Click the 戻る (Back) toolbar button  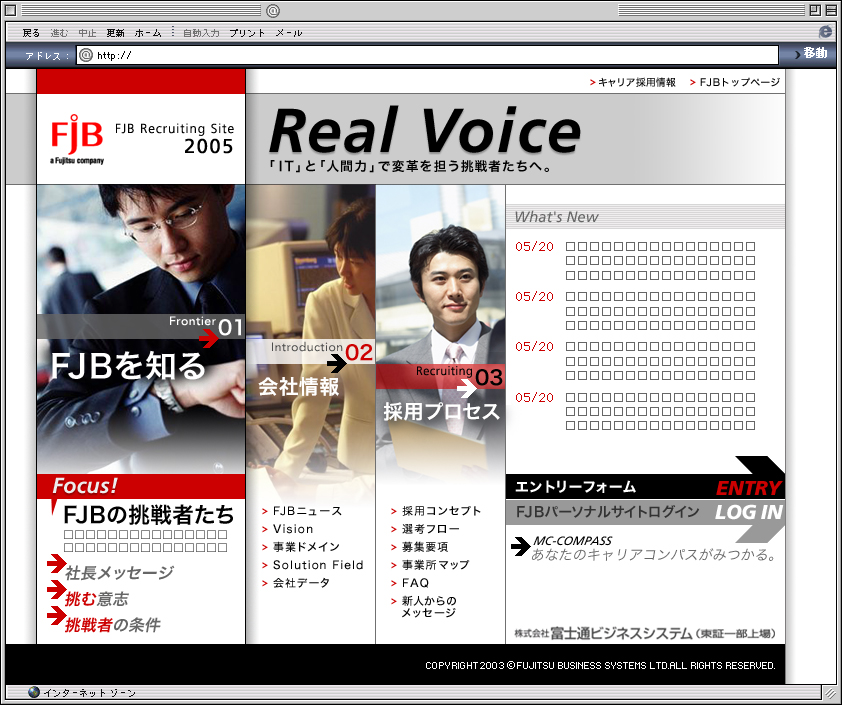coord(31,33)
